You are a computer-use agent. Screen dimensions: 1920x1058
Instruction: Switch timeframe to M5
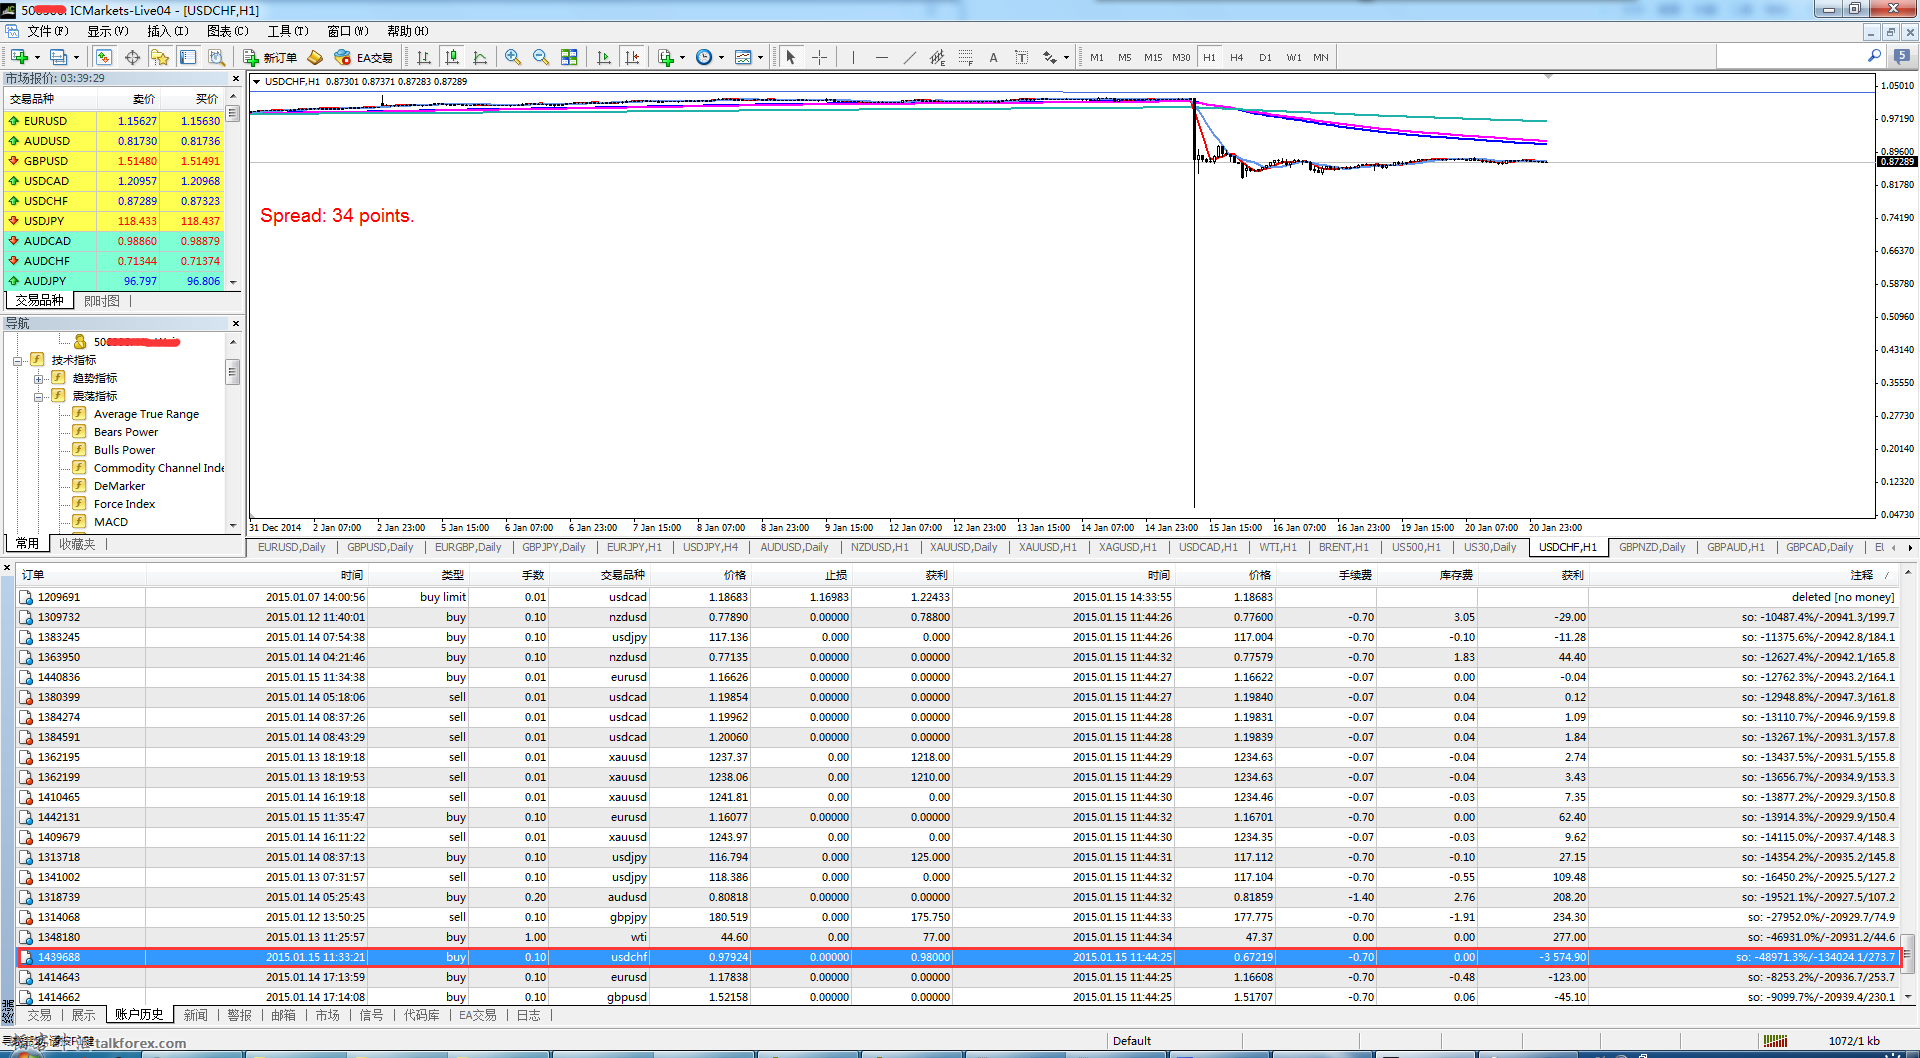(1125, 57)
